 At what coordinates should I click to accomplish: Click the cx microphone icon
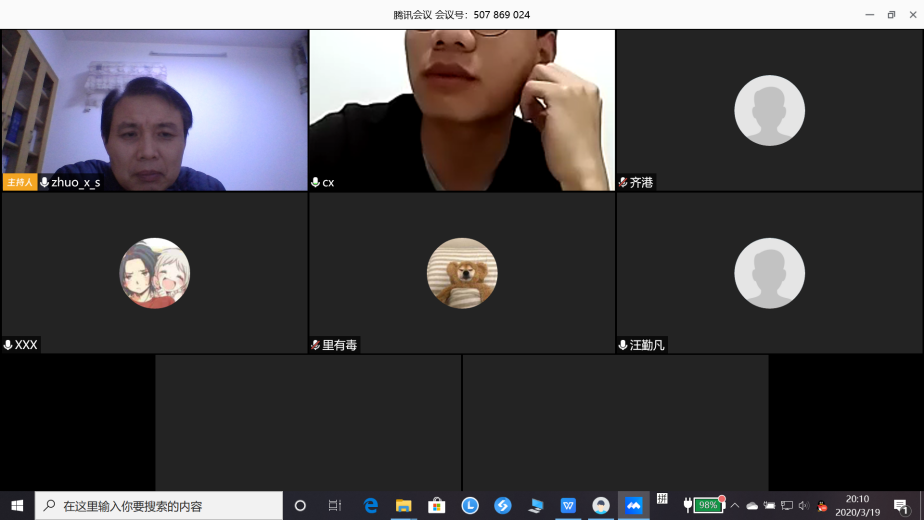[x=316, y=183]
